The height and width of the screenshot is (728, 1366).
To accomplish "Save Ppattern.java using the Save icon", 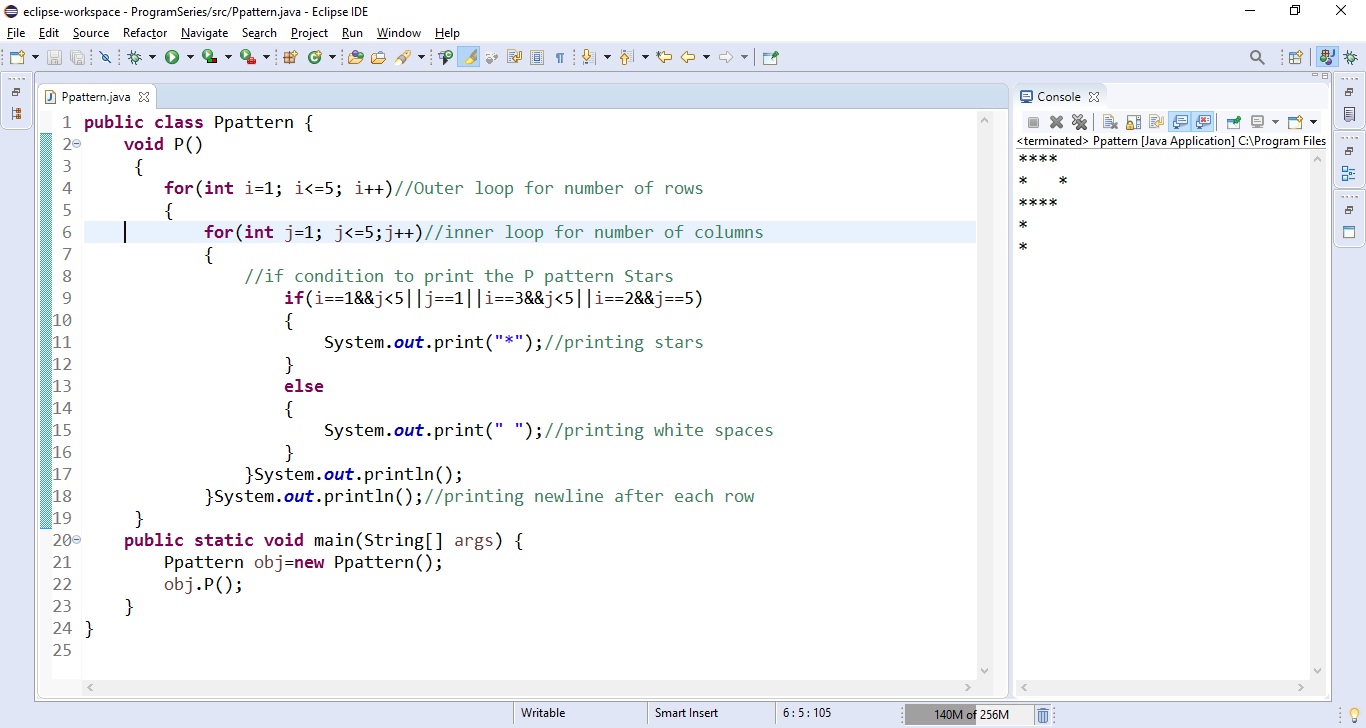I will point(54,57).
